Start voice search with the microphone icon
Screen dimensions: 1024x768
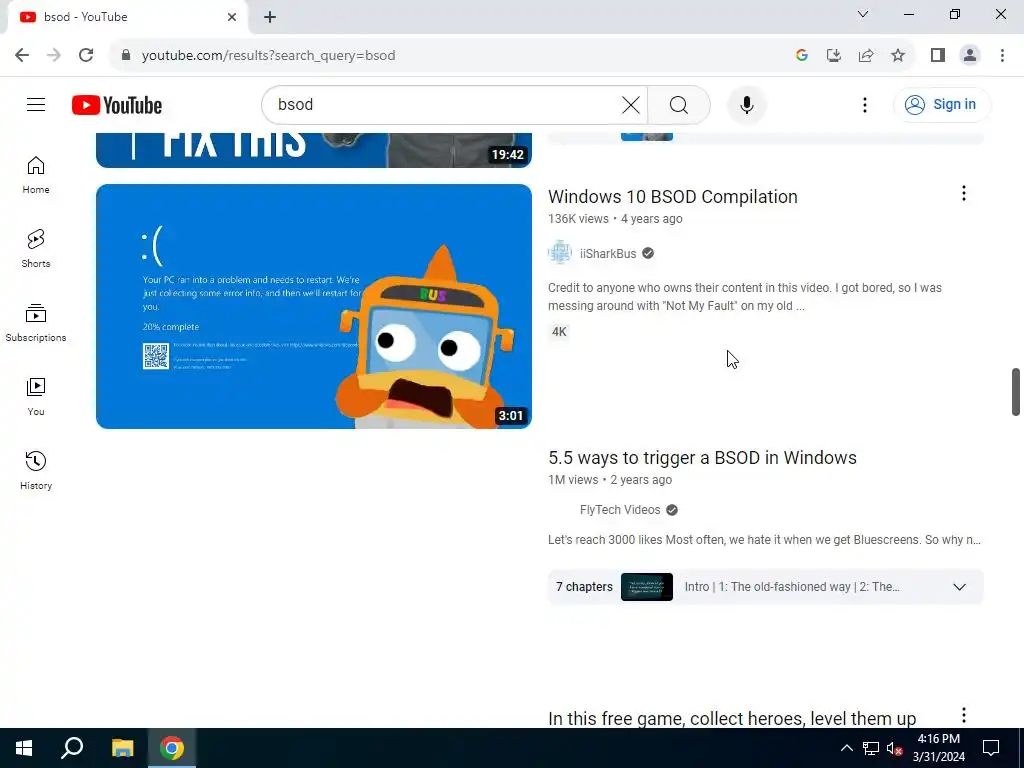pos(746,104)
